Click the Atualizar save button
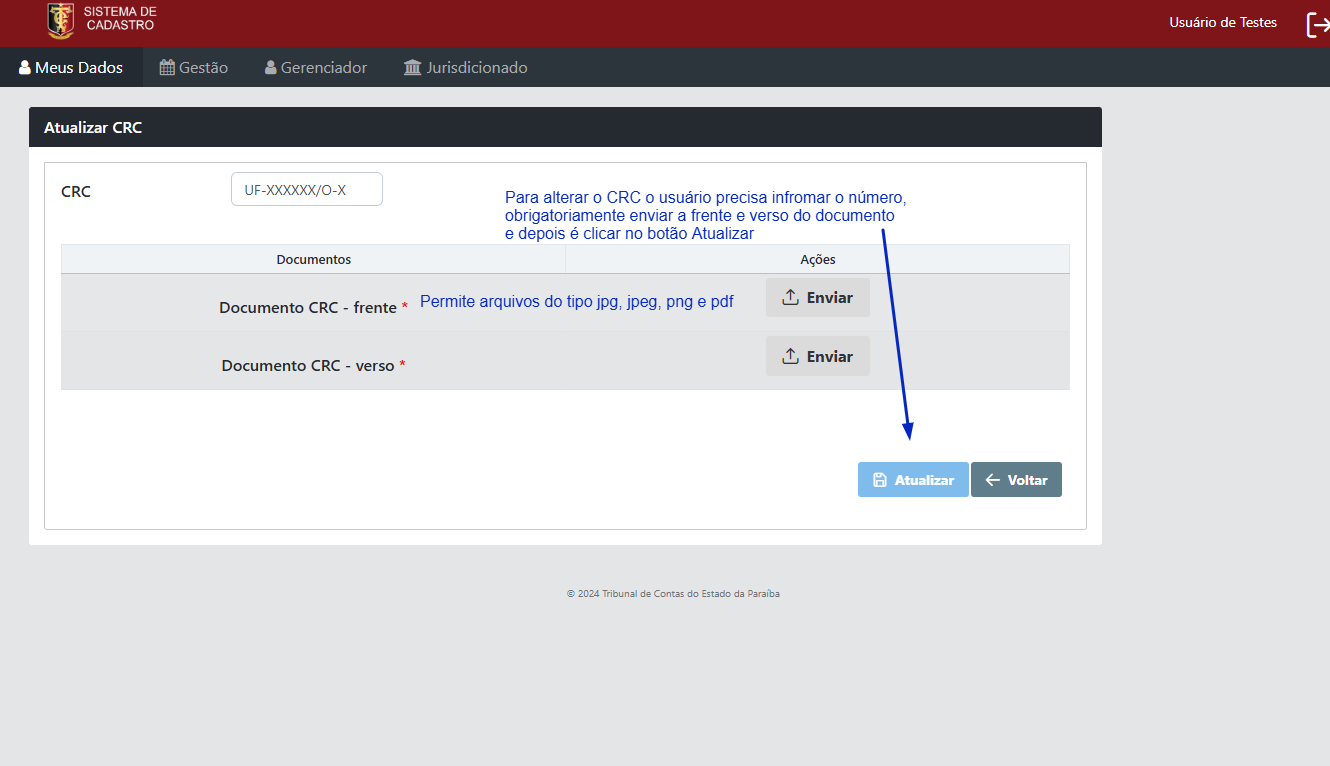The height and width of the screenshot is (766, 1330). coord(913,480)
